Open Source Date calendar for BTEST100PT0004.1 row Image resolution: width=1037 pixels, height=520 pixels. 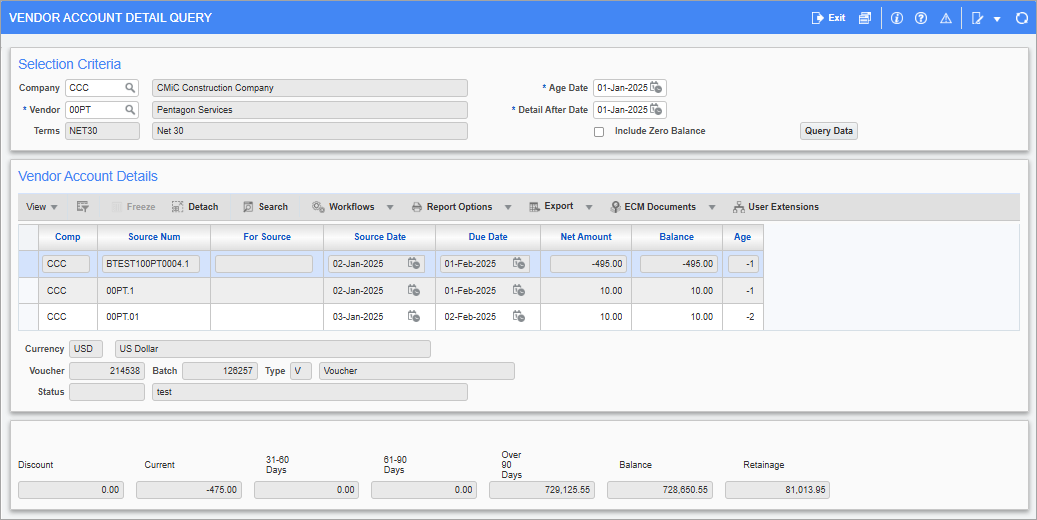pos(414,263)
